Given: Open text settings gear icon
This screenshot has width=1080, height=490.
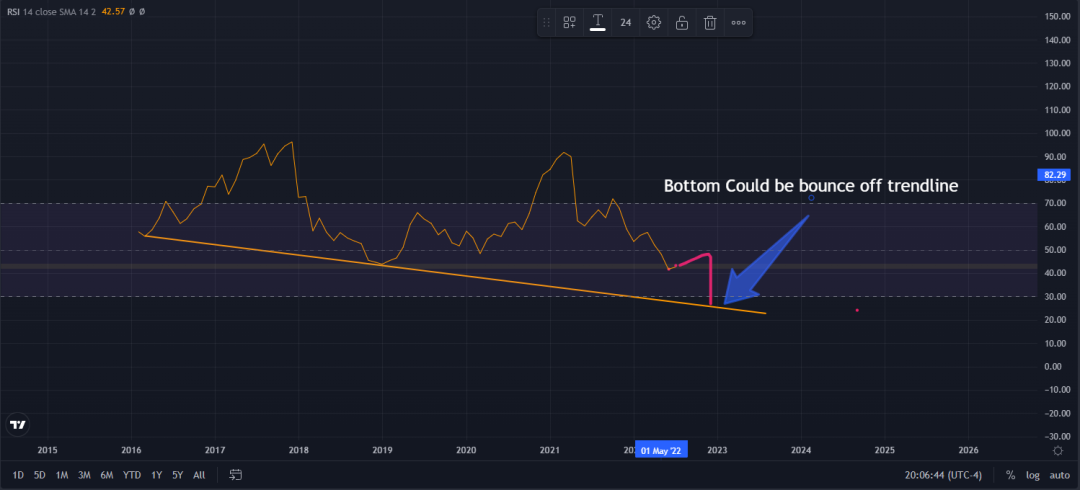Looking at the screenshot, I should [x=654, y=23].
